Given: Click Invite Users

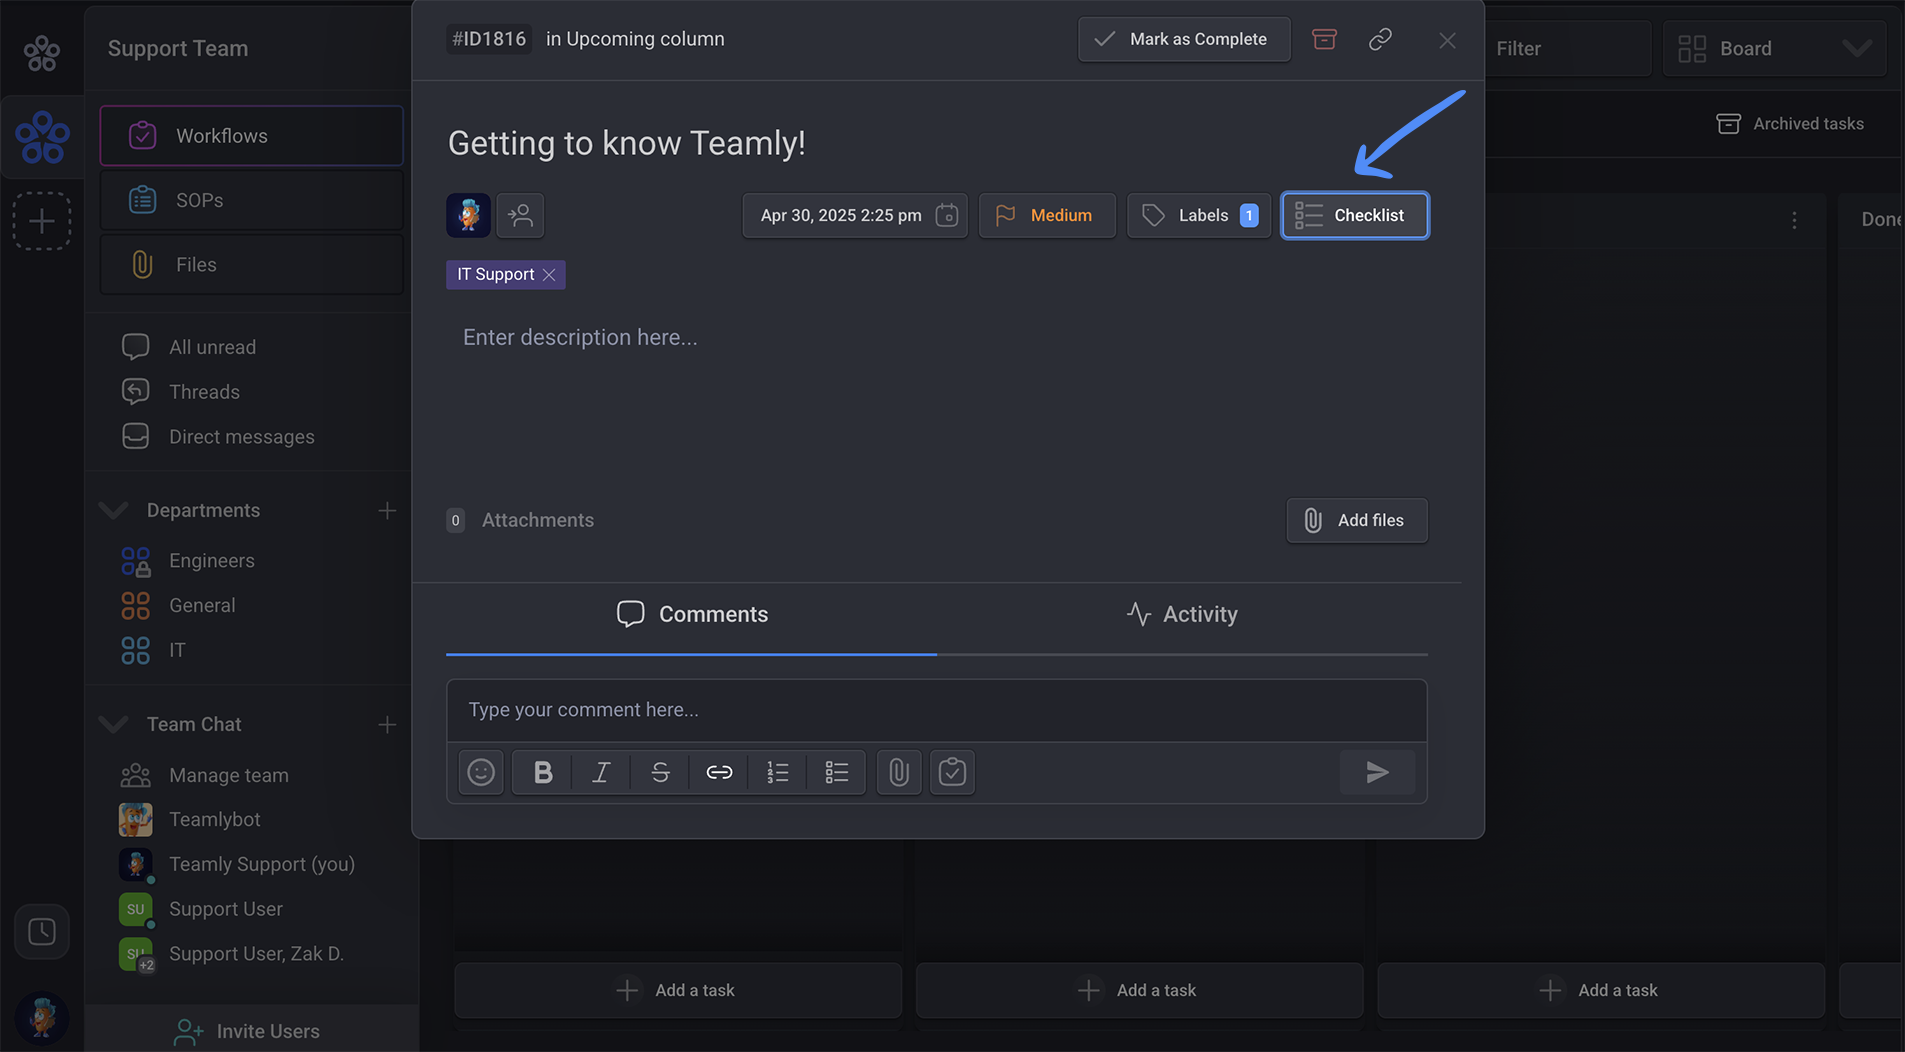Looking at the screenshot, I should 247,1031.
